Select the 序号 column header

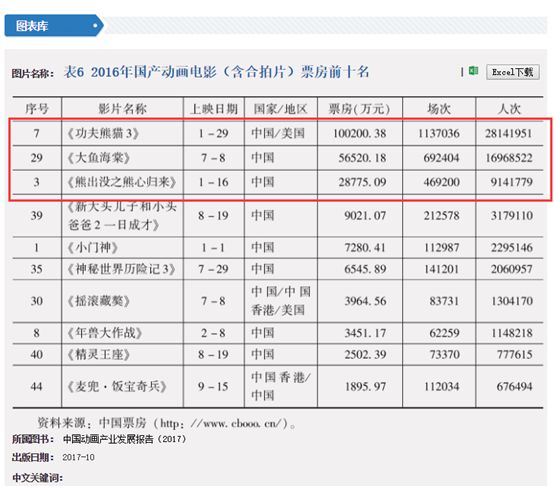click(37, 109)
